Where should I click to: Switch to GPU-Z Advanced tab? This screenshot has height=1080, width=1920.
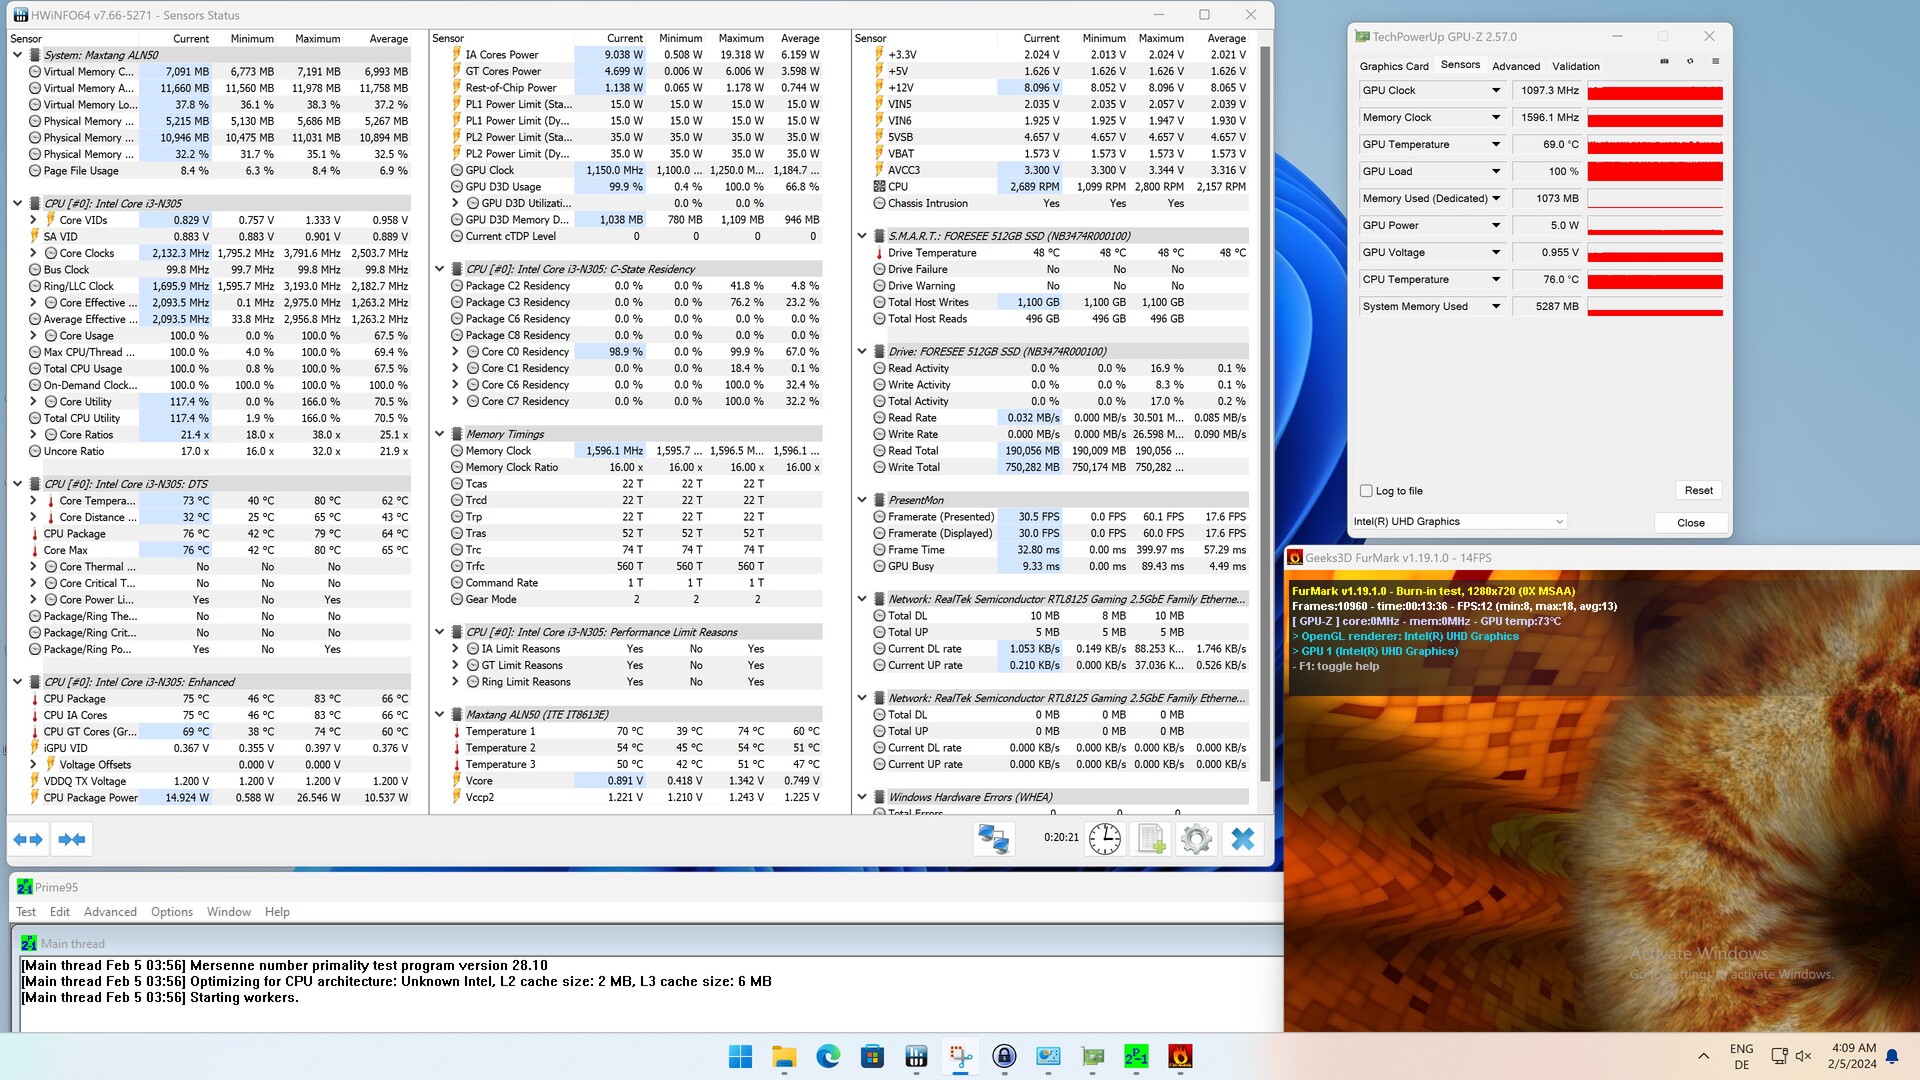[x=1515, y=66]
